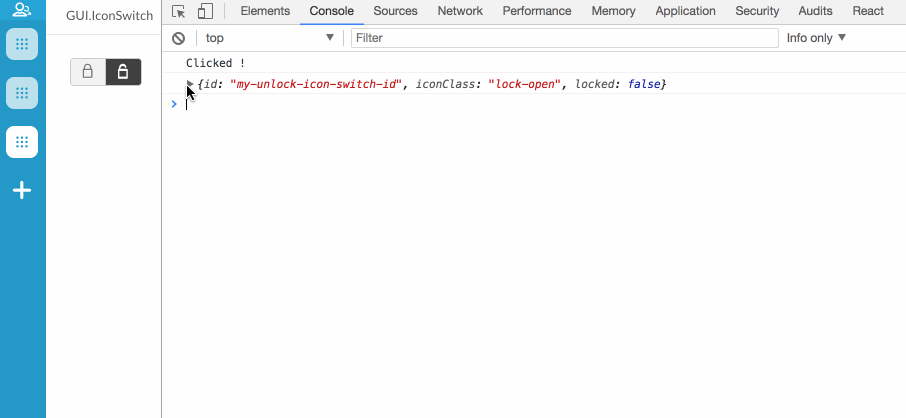Add a new item with the plus icon

point(22,190)
